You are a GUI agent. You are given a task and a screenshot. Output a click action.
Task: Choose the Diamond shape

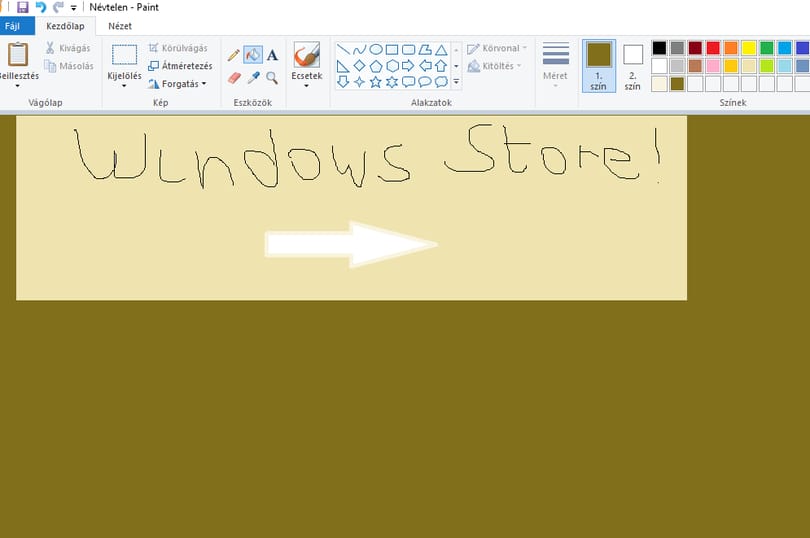click(360, 66)
